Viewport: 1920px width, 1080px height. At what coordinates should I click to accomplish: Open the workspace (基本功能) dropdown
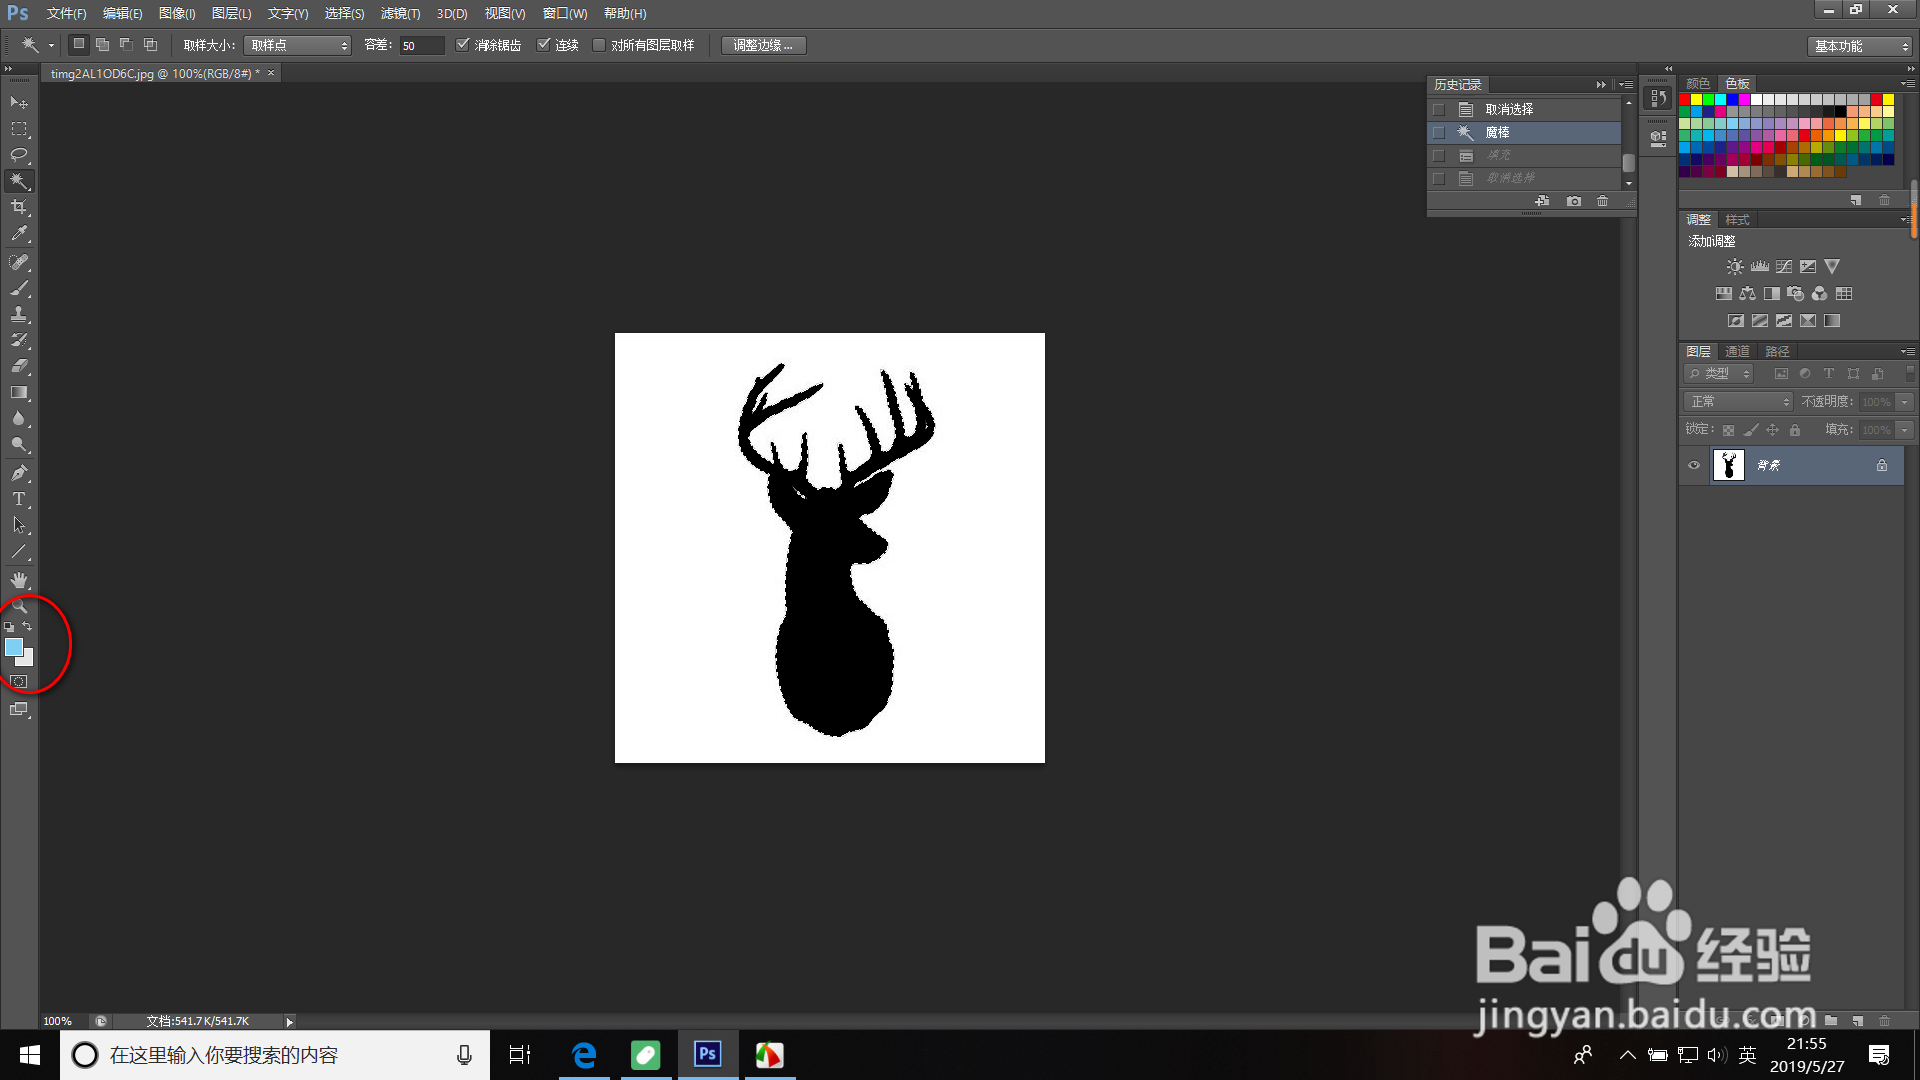point(1860,46)
